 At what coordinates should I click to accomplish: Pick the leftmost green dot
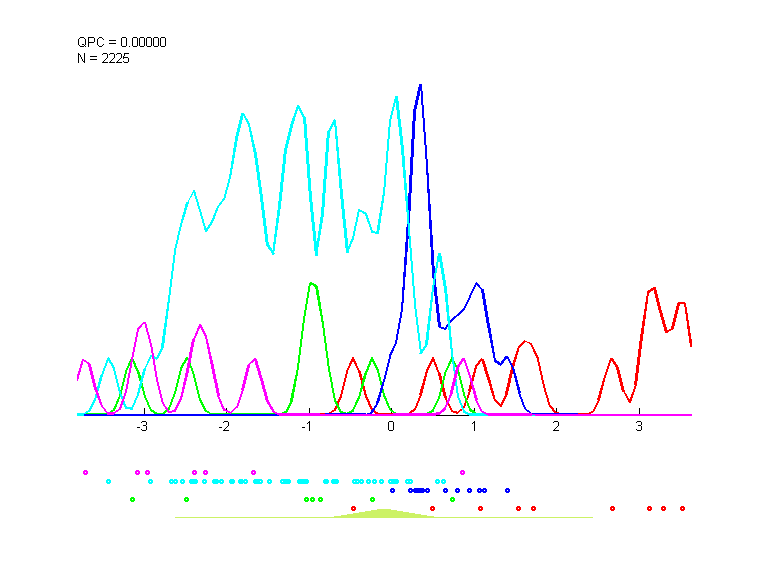pyautogui.click(x=132, y=499)
